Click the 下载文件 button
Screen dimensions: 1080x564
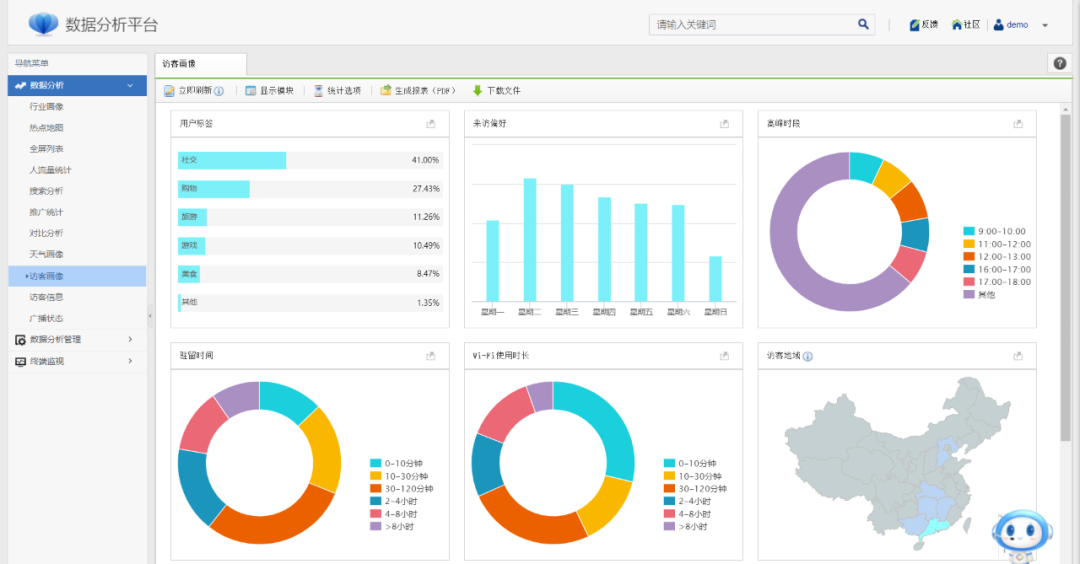tap(497, 90)
